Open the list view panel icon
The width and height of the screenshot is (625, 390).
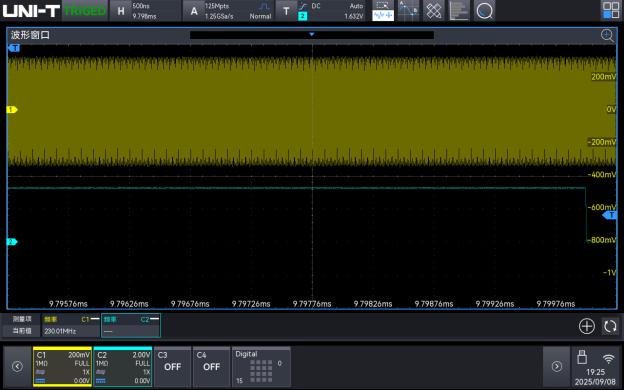pyautogui.click(x=459, y=11)
